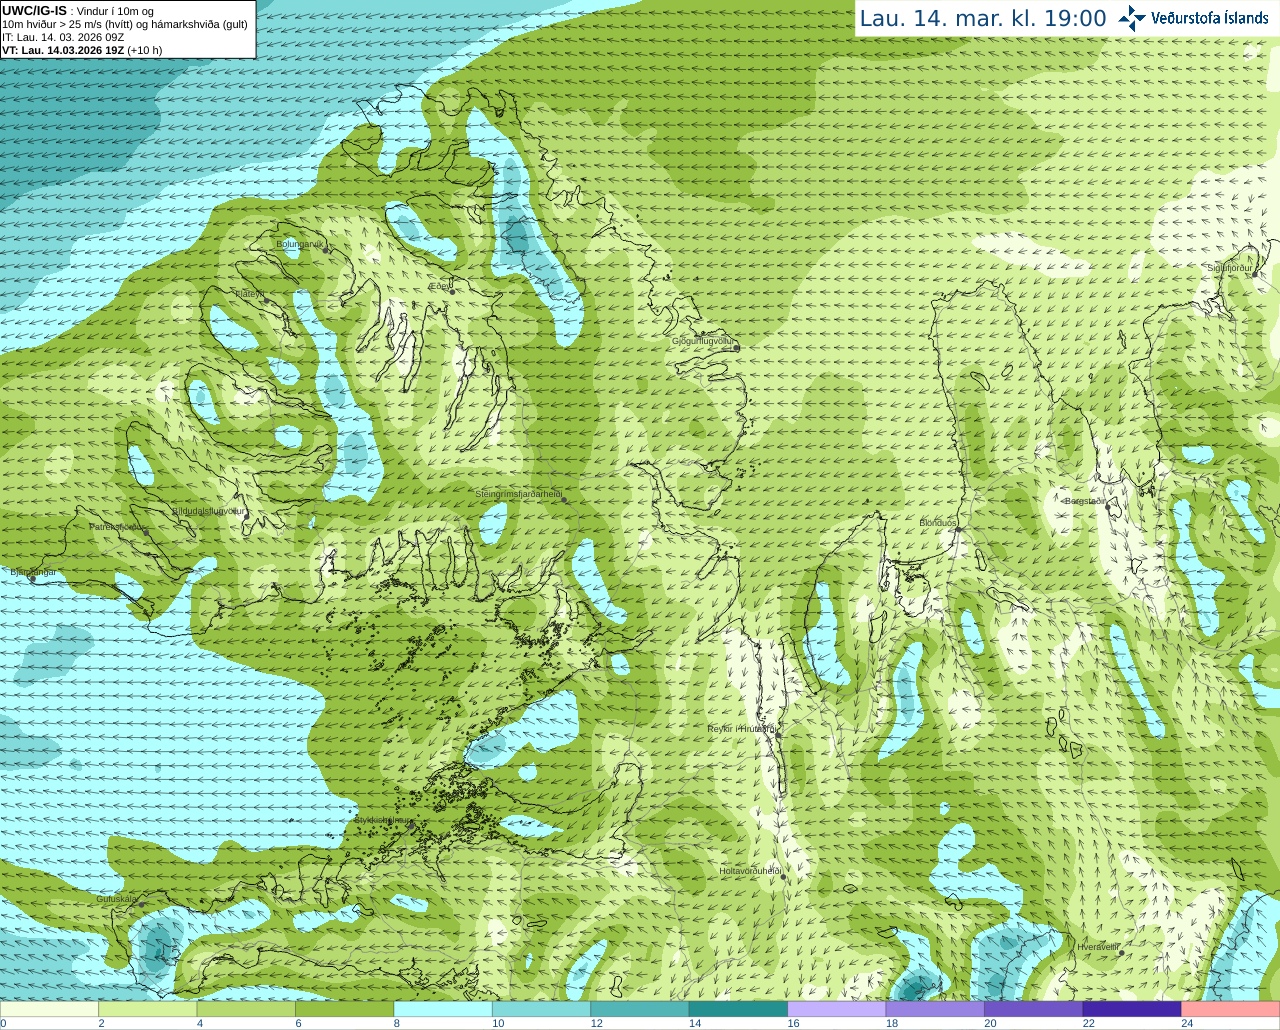Click the Gufuskálar station label

tap(116, 899)
